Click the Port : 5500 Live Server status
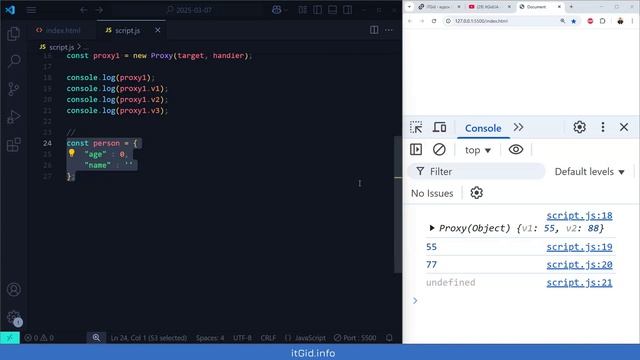640x360 pixels. (355, 338)
